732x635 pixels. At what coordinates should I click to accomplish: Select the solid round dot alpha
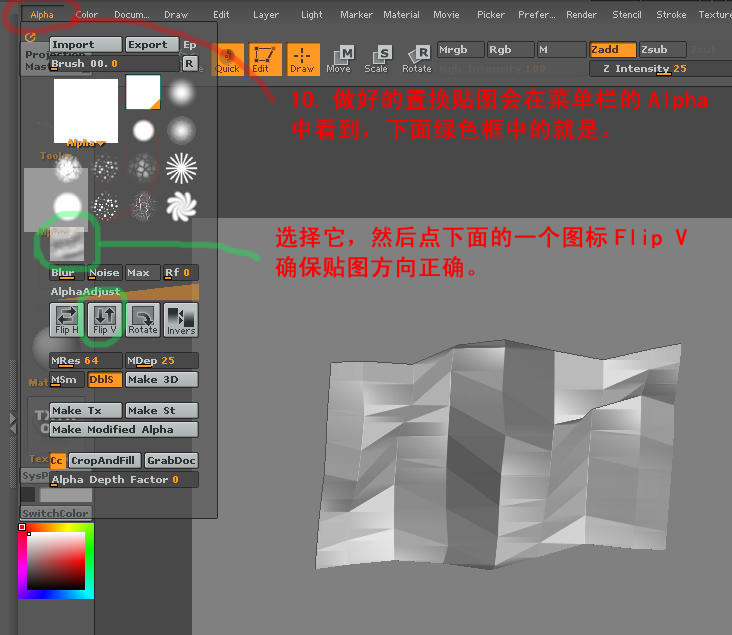143,130
